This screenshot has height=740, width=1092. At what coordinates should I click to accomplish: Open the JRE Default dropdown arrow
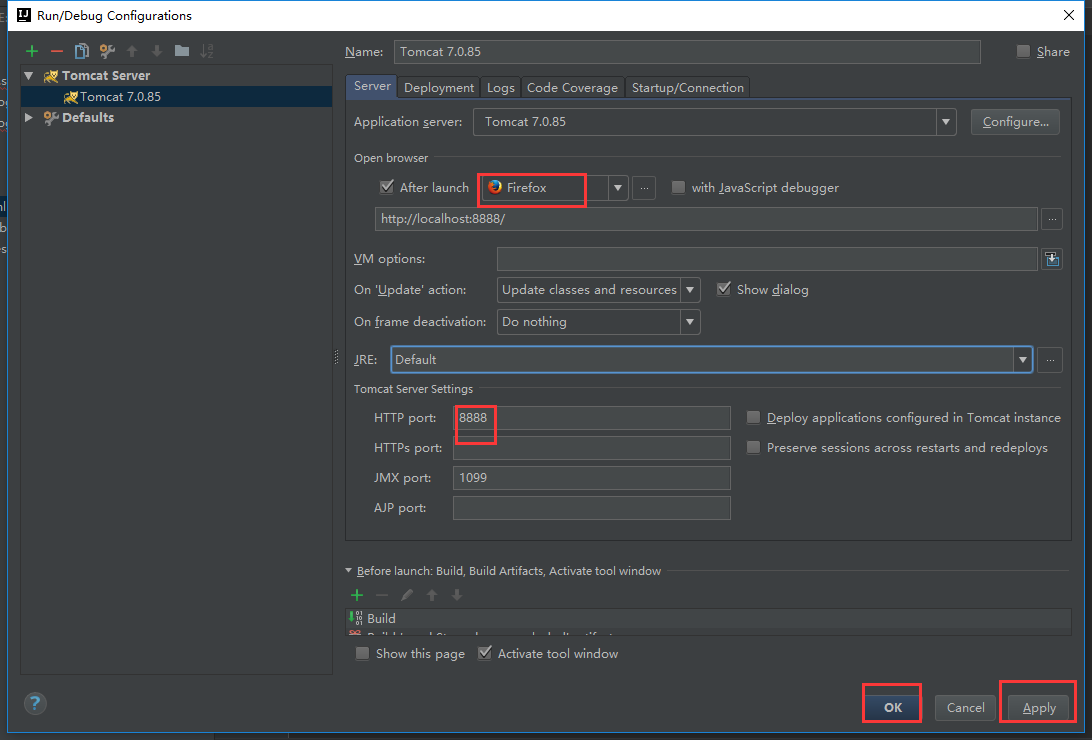pyautogui.click(x=1022, y=360)
